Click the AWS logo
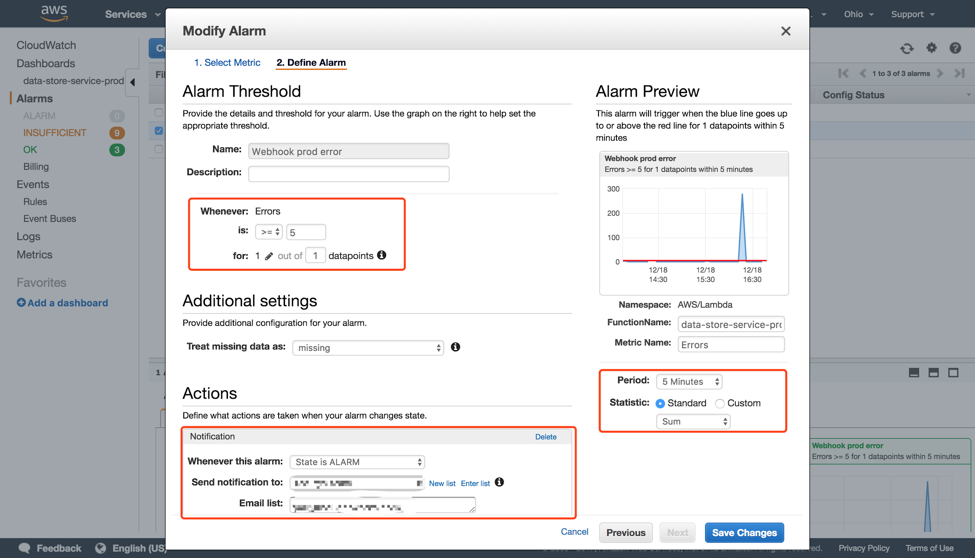The width and height of the screenshot is (975, 558). click(x=54, y=14)
